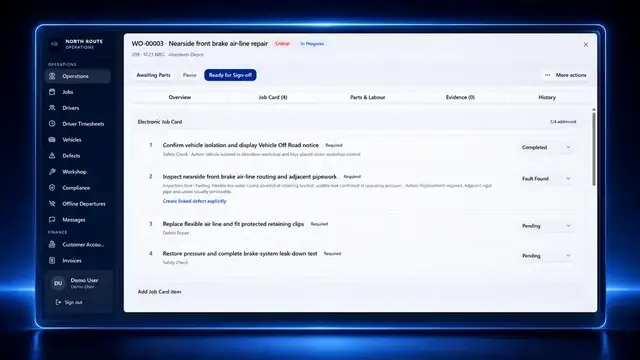Open Driver Timesheets via its clock icon

click(x=52, y=124)
